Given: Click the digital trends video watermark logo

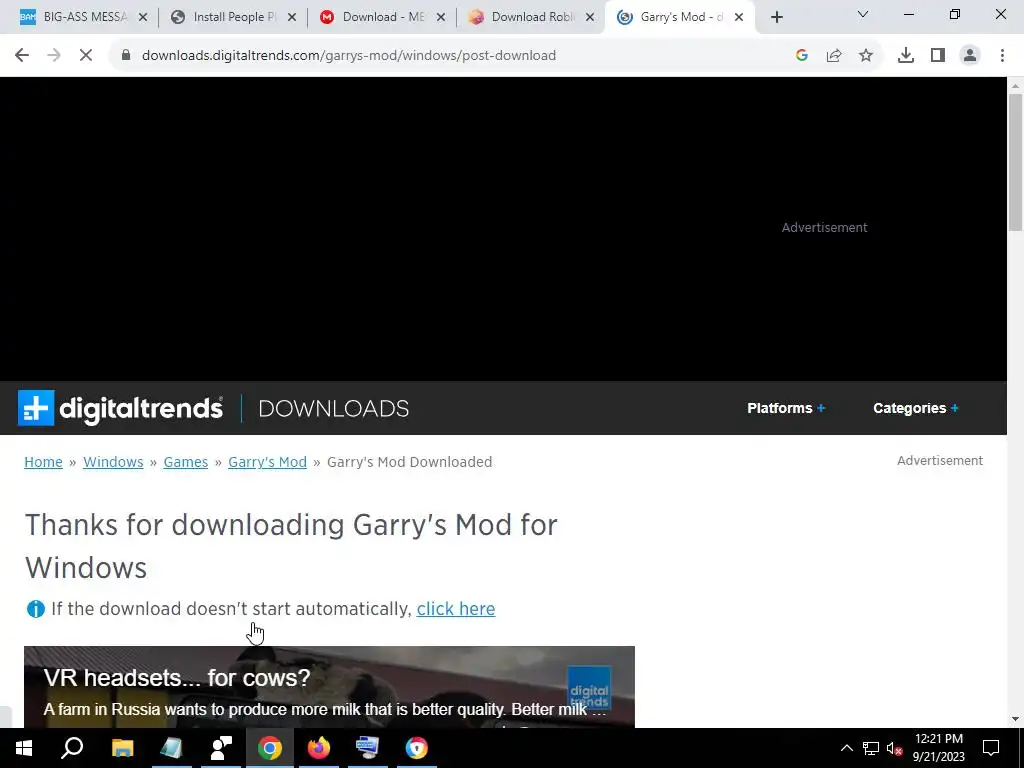Looking at the screenshot, I should 589,688.
